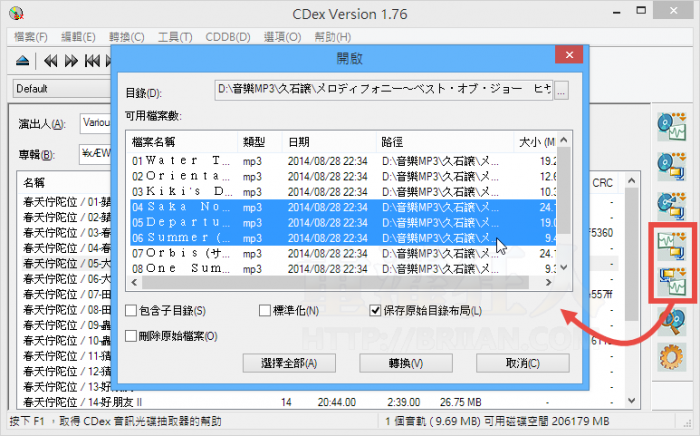Image resolution: width=700 pixels, height=436 pixels.
Task: Click the CDDB album lookup magnifier icon
Action: 672,321
